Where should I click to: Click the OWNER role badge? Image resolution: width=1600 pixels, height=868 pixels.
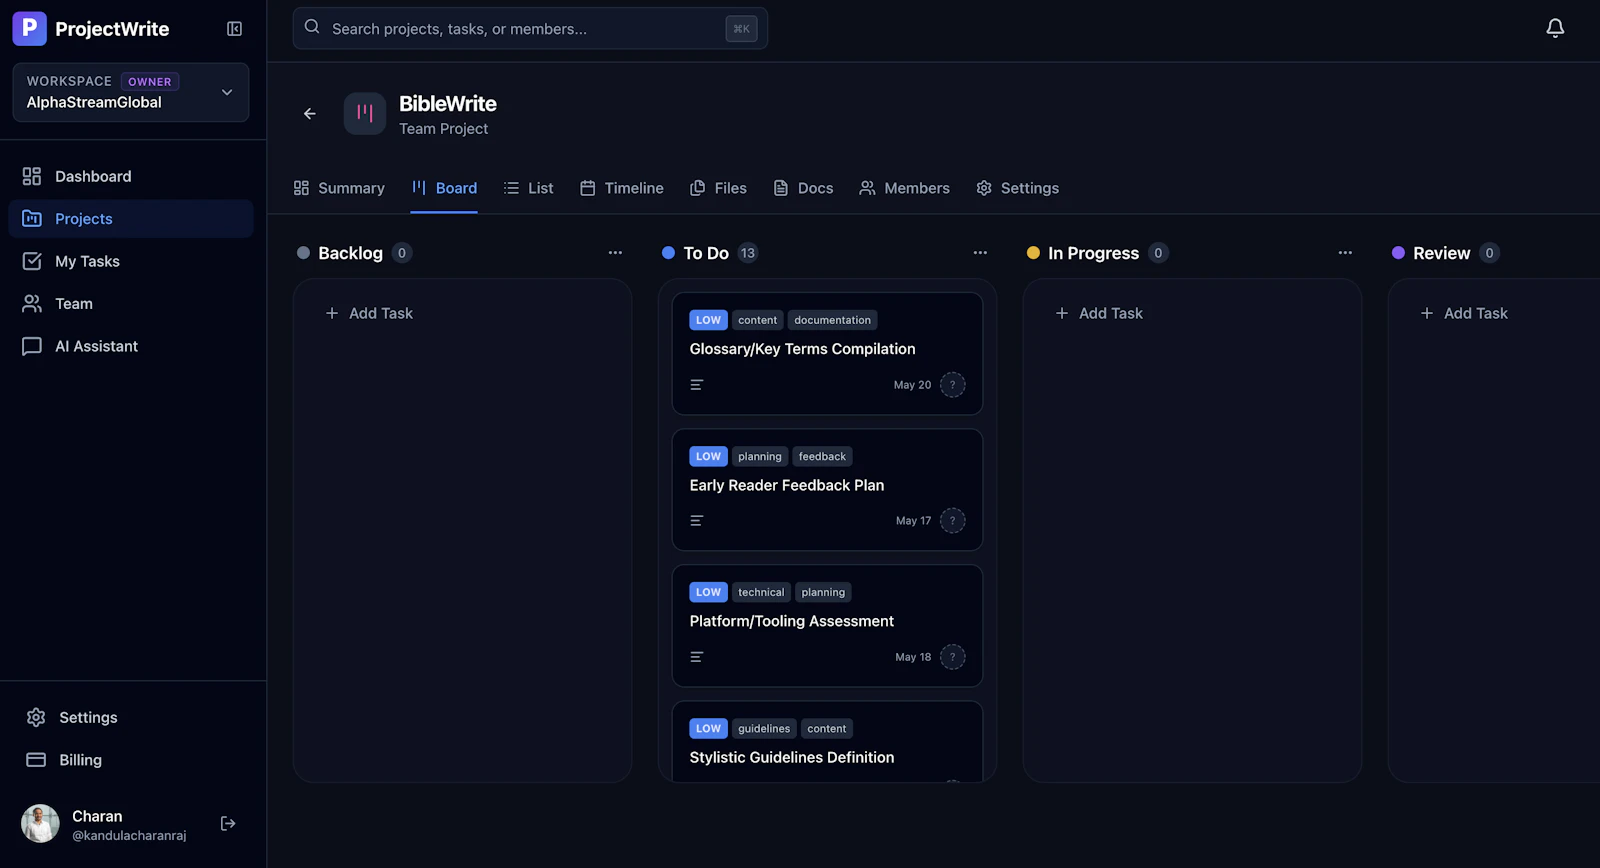point(150,82)
